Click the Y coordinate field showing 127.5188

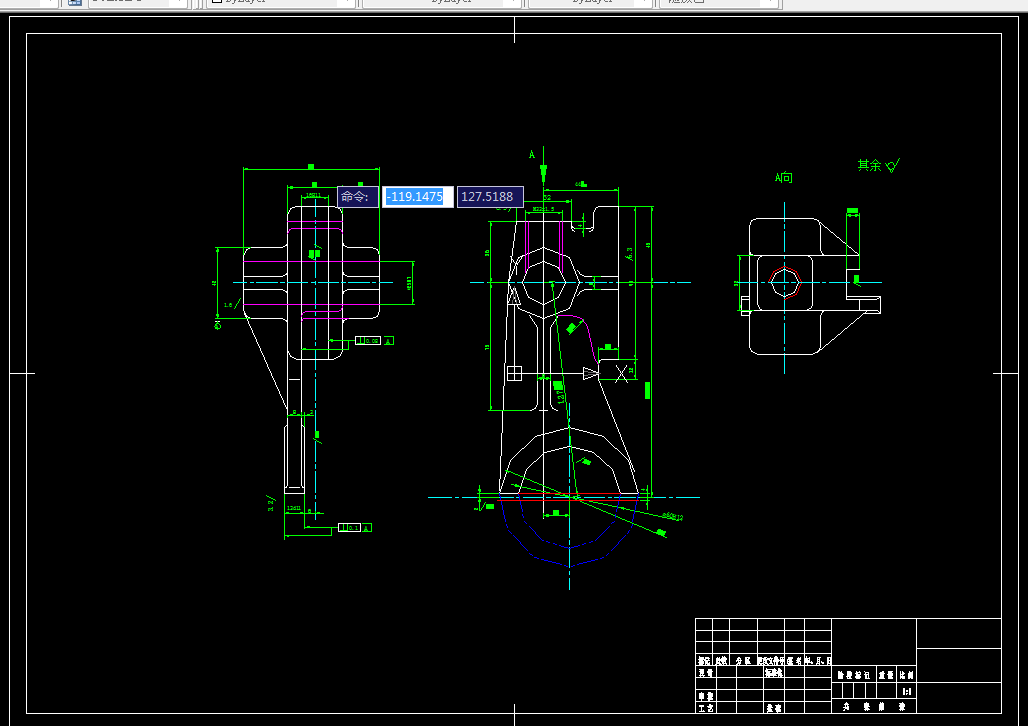(x=490, y=197)
